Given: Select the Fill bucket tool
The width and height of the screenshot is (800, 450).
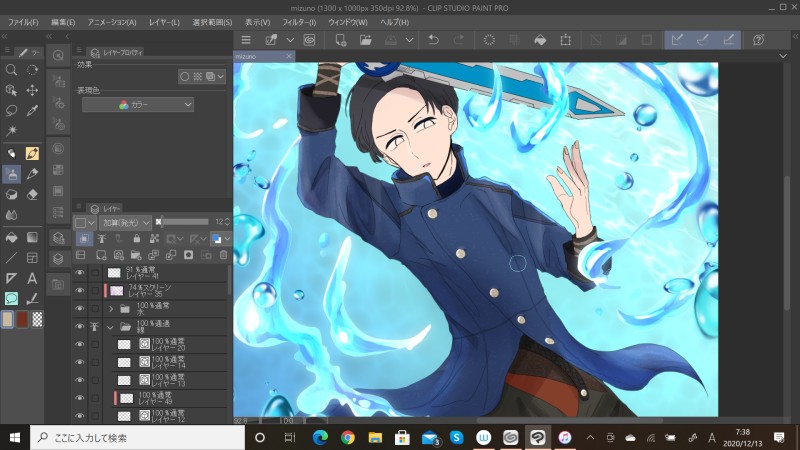Looking at the screenshot, I should point(11,237).
